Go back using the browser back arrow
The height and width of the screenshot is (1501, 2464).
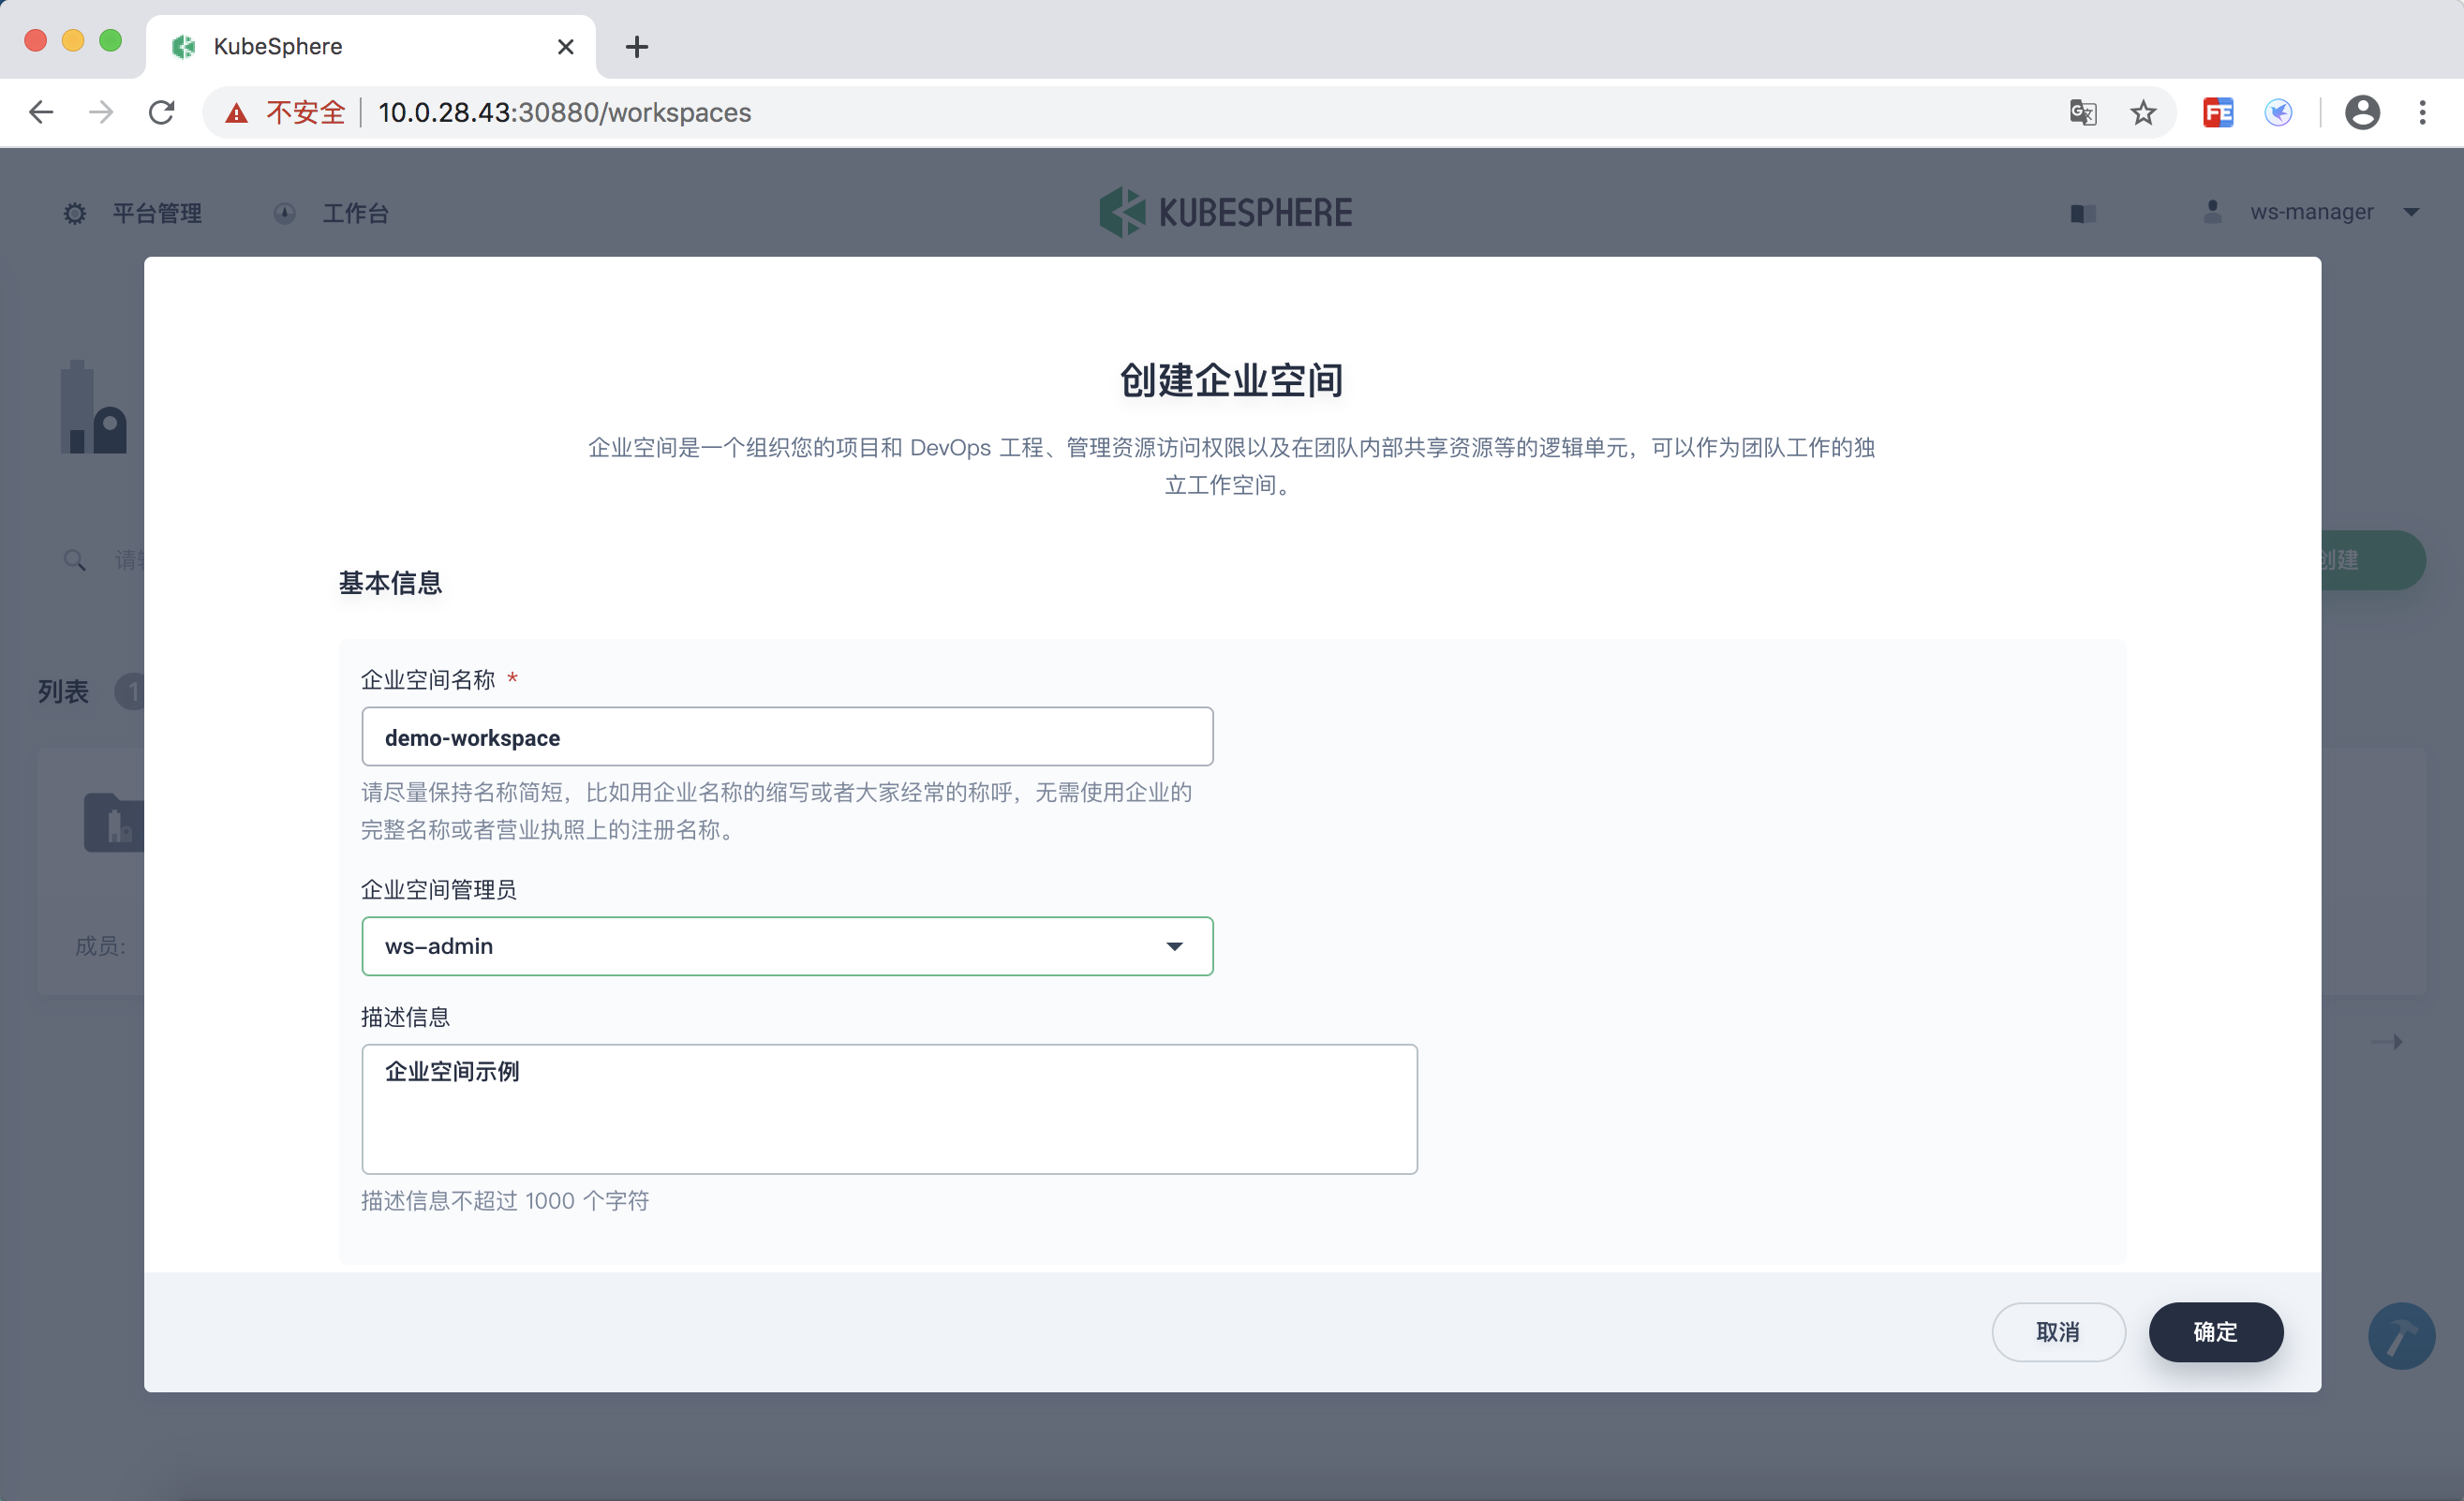coord(41,112)
